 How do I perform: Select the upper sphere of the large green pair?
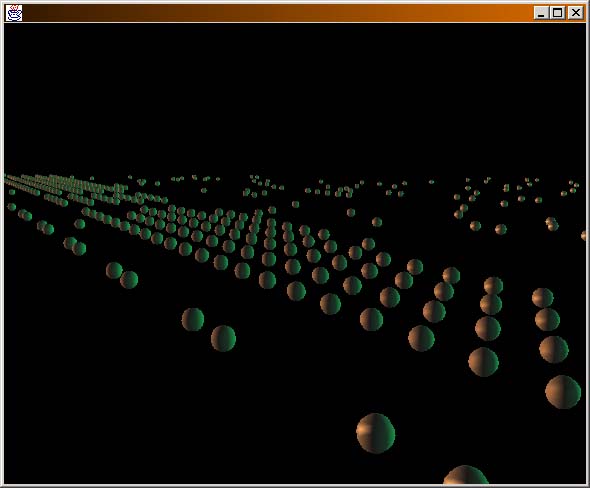193,319
